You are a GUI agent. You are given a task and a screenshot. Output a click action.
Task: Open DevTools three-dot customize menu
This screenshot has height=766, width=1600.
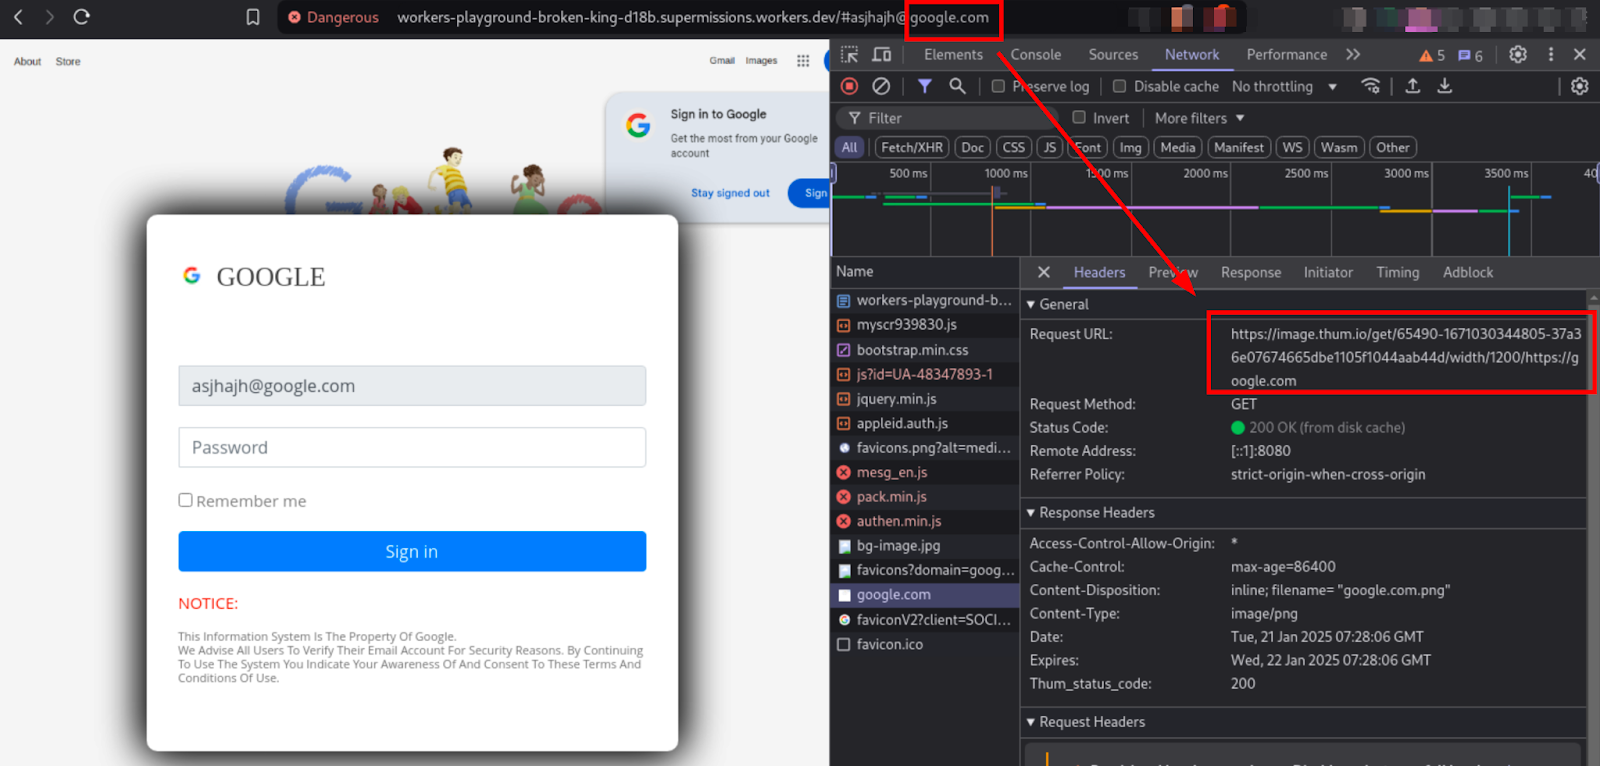coord(1551,55)
